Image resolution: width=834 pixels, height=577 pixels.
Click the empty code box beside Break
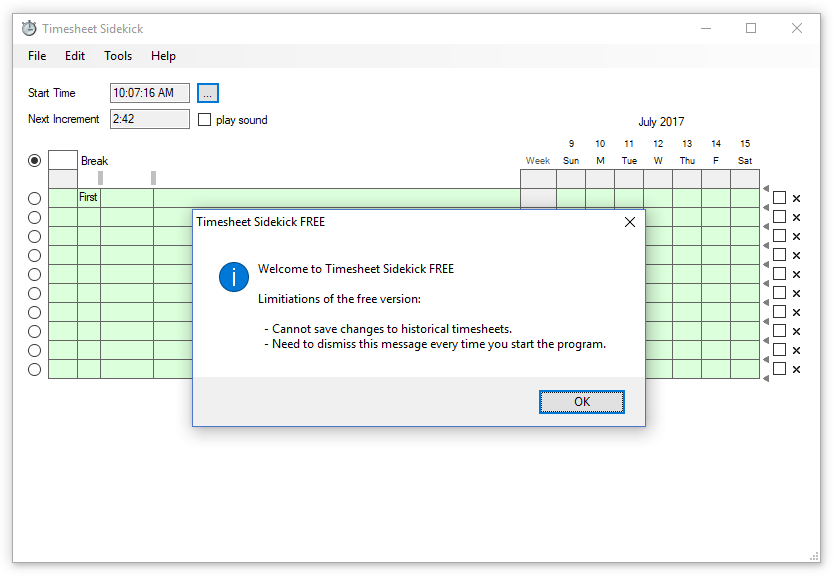tap(63, 160)
